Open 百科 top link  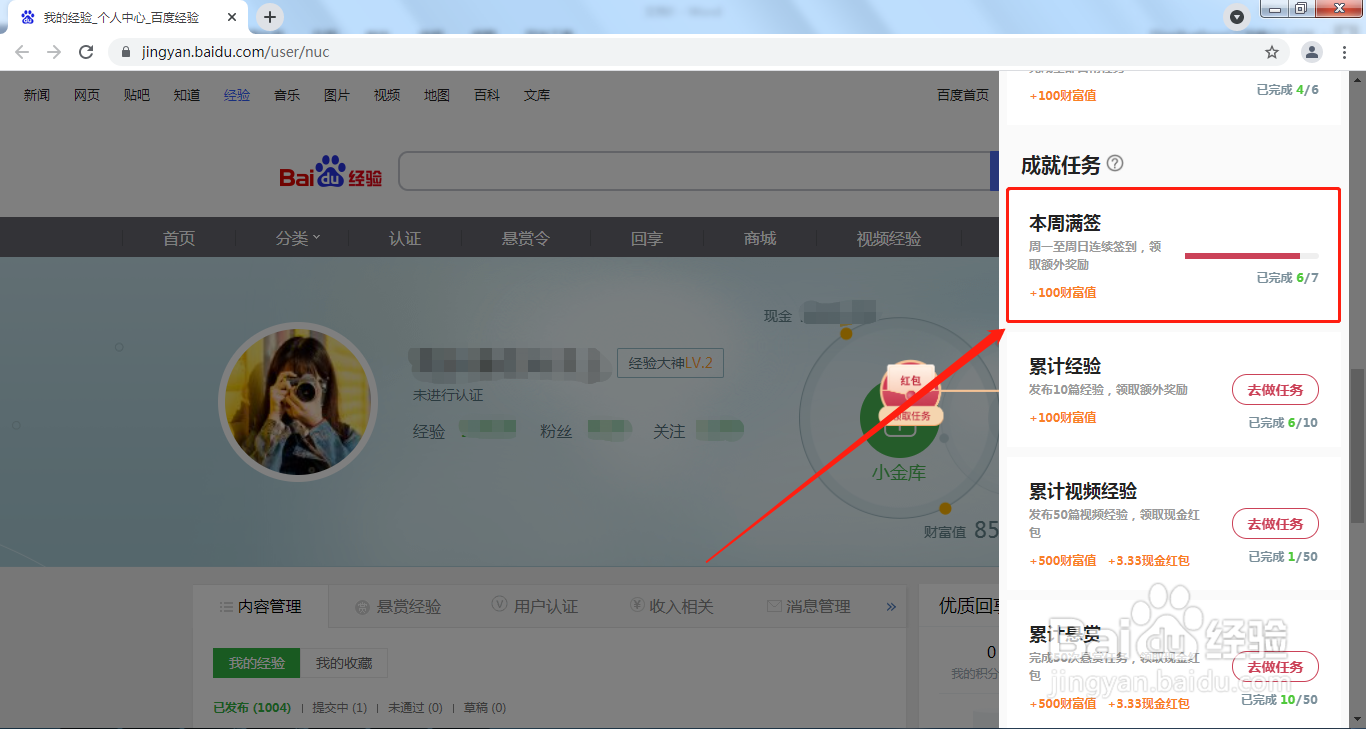(487, 95)
